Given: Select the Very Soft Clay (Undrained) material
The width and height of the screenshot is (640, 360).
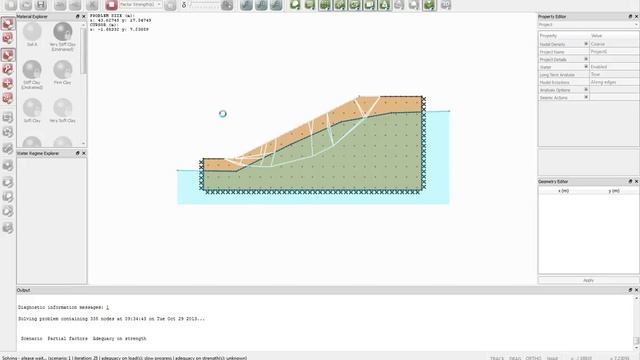Looking at the screenshot, I should pos(62,37).
